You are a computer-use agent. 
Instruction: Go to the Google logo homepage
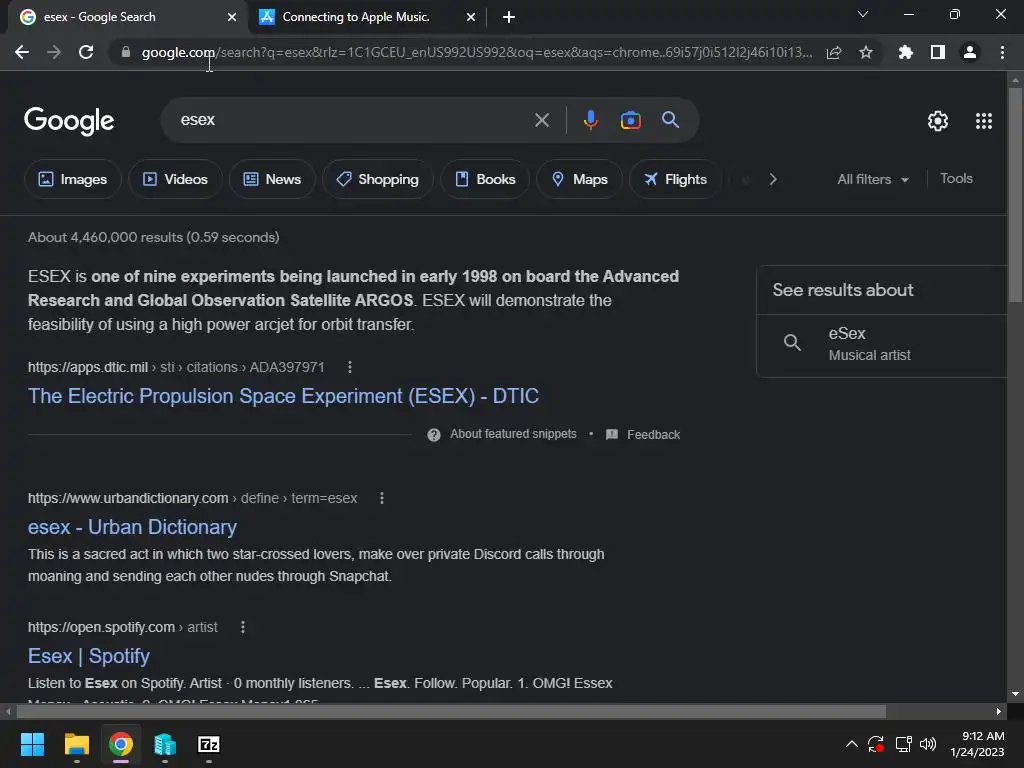69,121
